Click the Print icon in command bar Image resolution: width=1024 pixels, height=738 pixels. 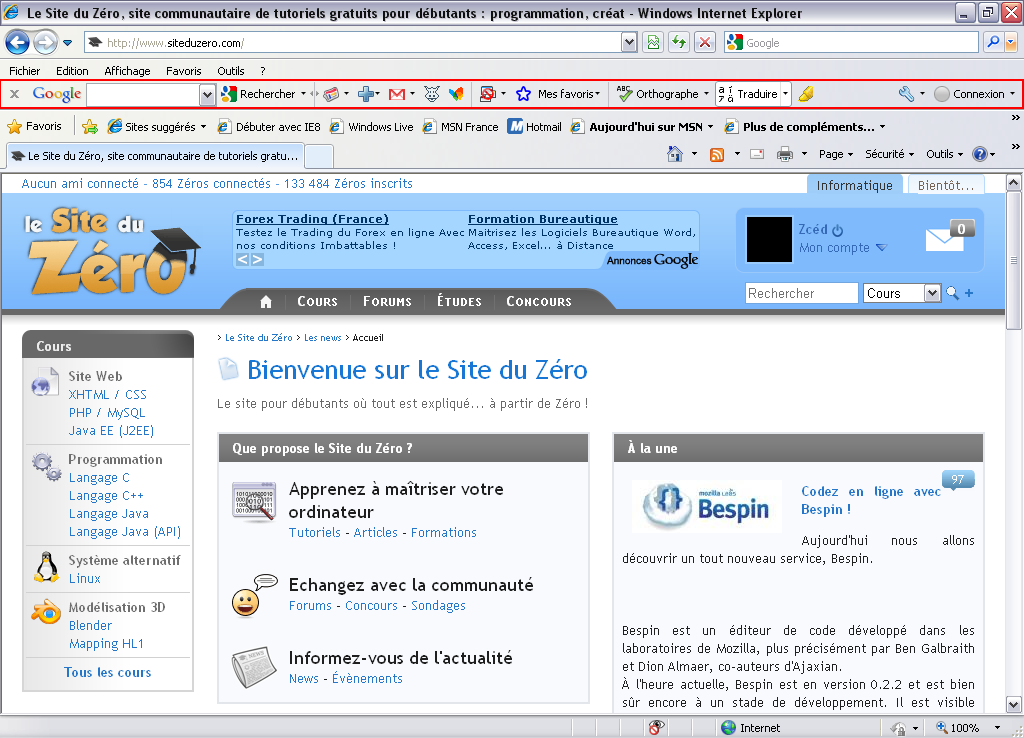tap(785, 154)
